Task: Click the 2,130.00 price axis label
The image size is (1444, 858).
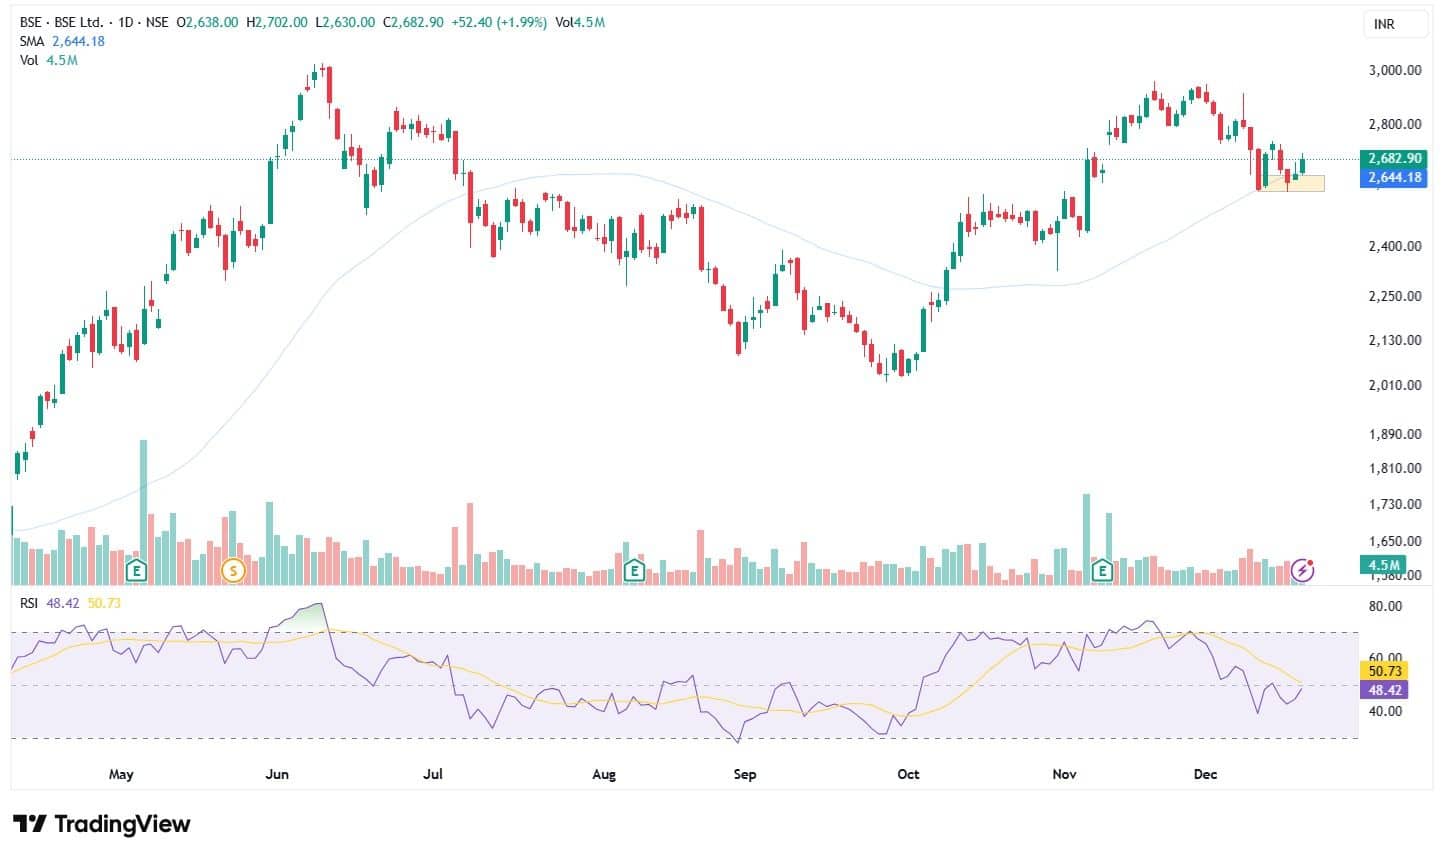Action: tap(1395, 340)
